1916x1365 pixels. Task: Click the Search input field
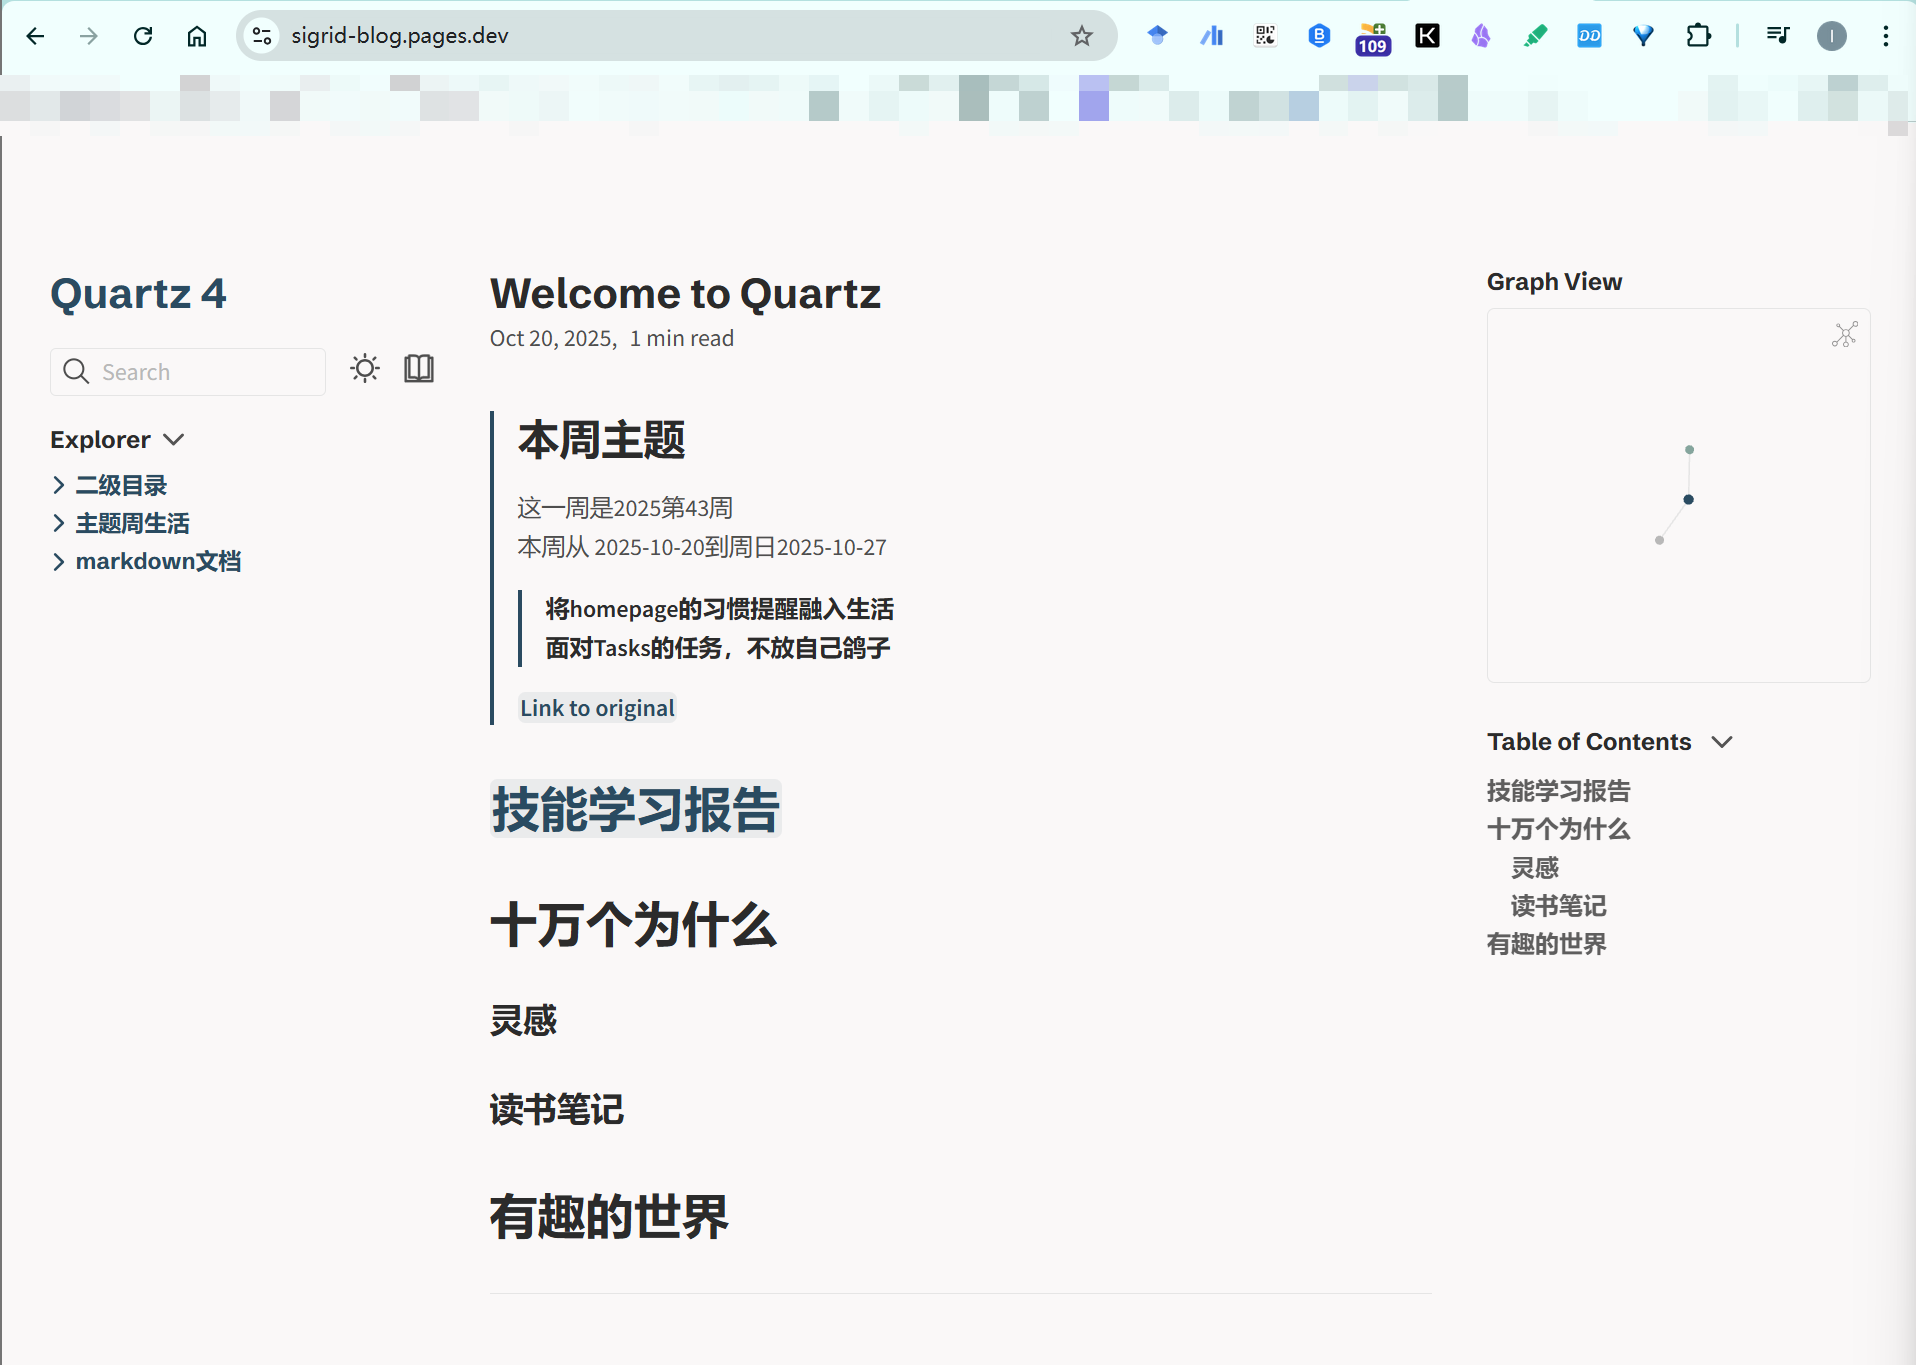pyautogui.click(x=200, y=372)
